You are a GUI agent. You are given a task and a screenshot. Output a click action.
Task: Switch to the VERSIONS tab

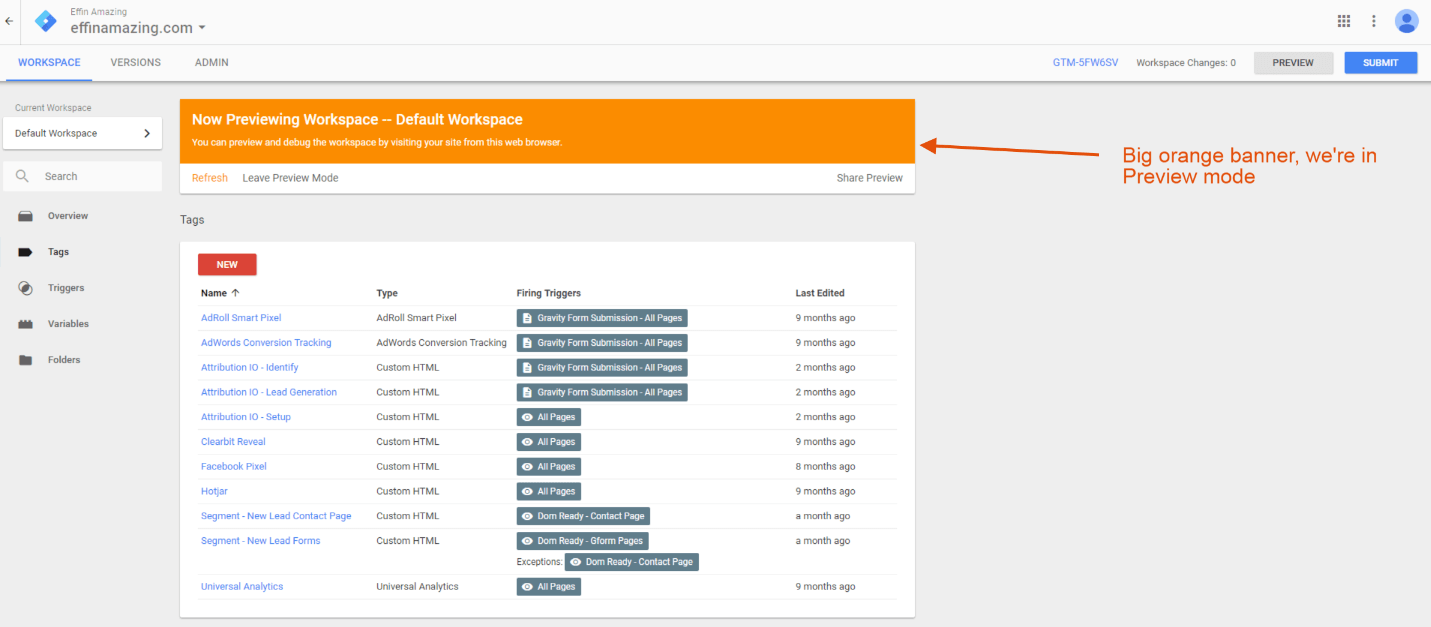pyautogui.click(x=135, y=62)
